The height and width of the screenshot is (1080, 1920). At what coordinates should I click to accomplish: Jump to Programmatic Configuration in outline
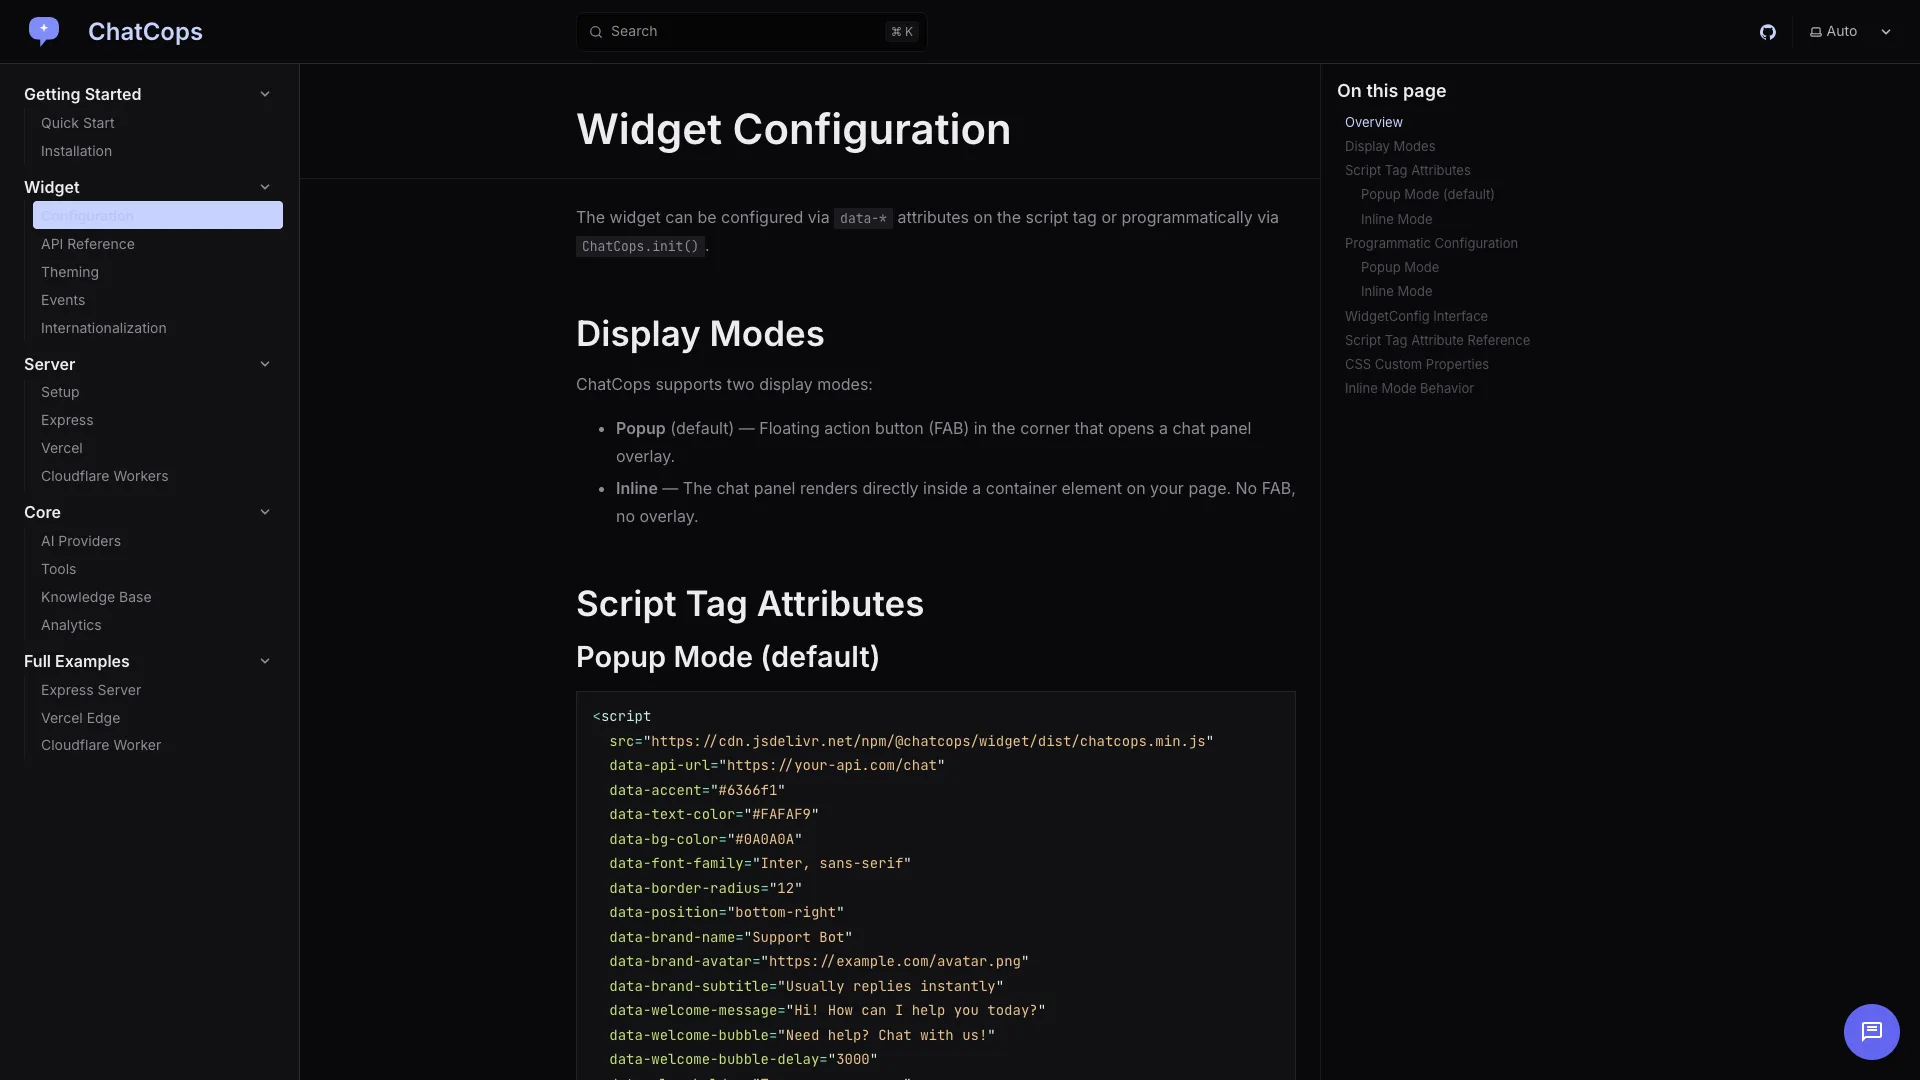[x=1431, y=243]
